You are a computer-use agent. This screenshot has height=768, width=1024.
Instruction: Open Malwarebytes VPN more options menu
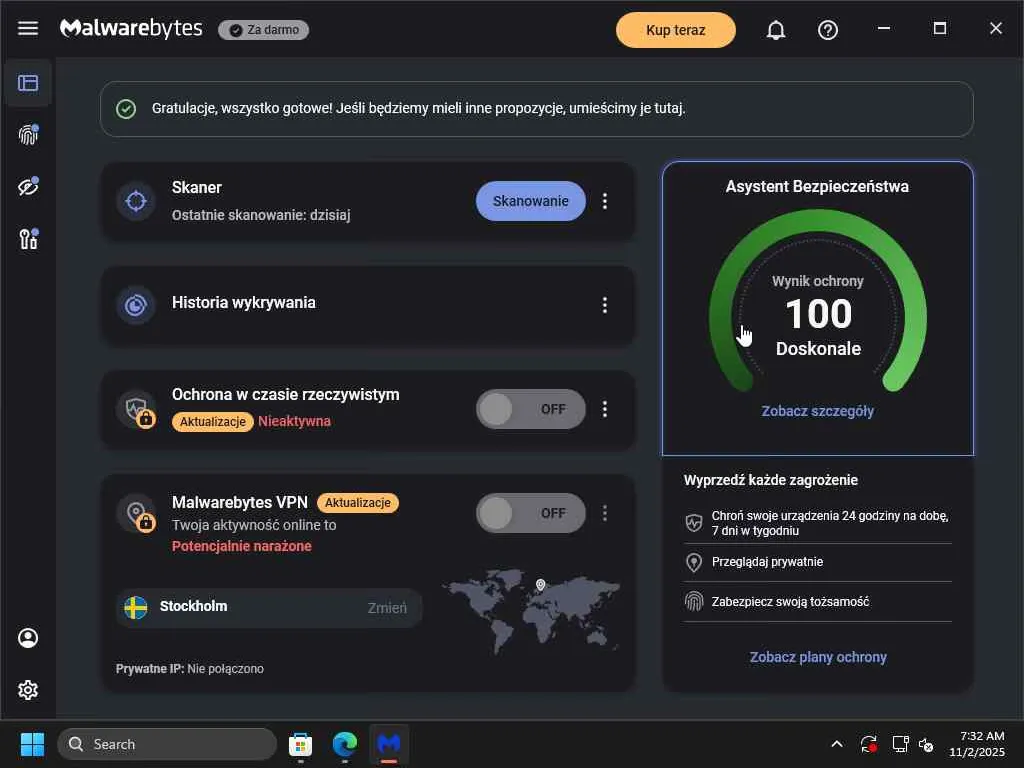pos(605,513)
